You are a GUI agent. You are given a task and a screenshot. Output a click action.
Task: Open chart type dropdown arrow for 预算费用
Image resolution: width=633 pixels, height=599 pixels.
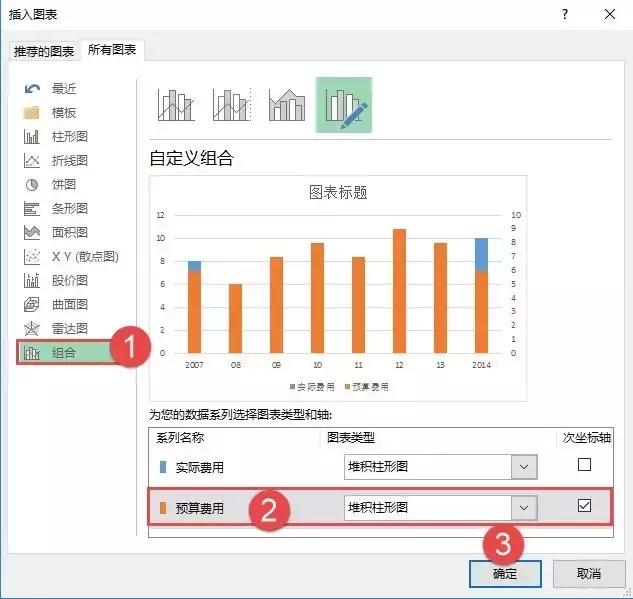point(524,508)
